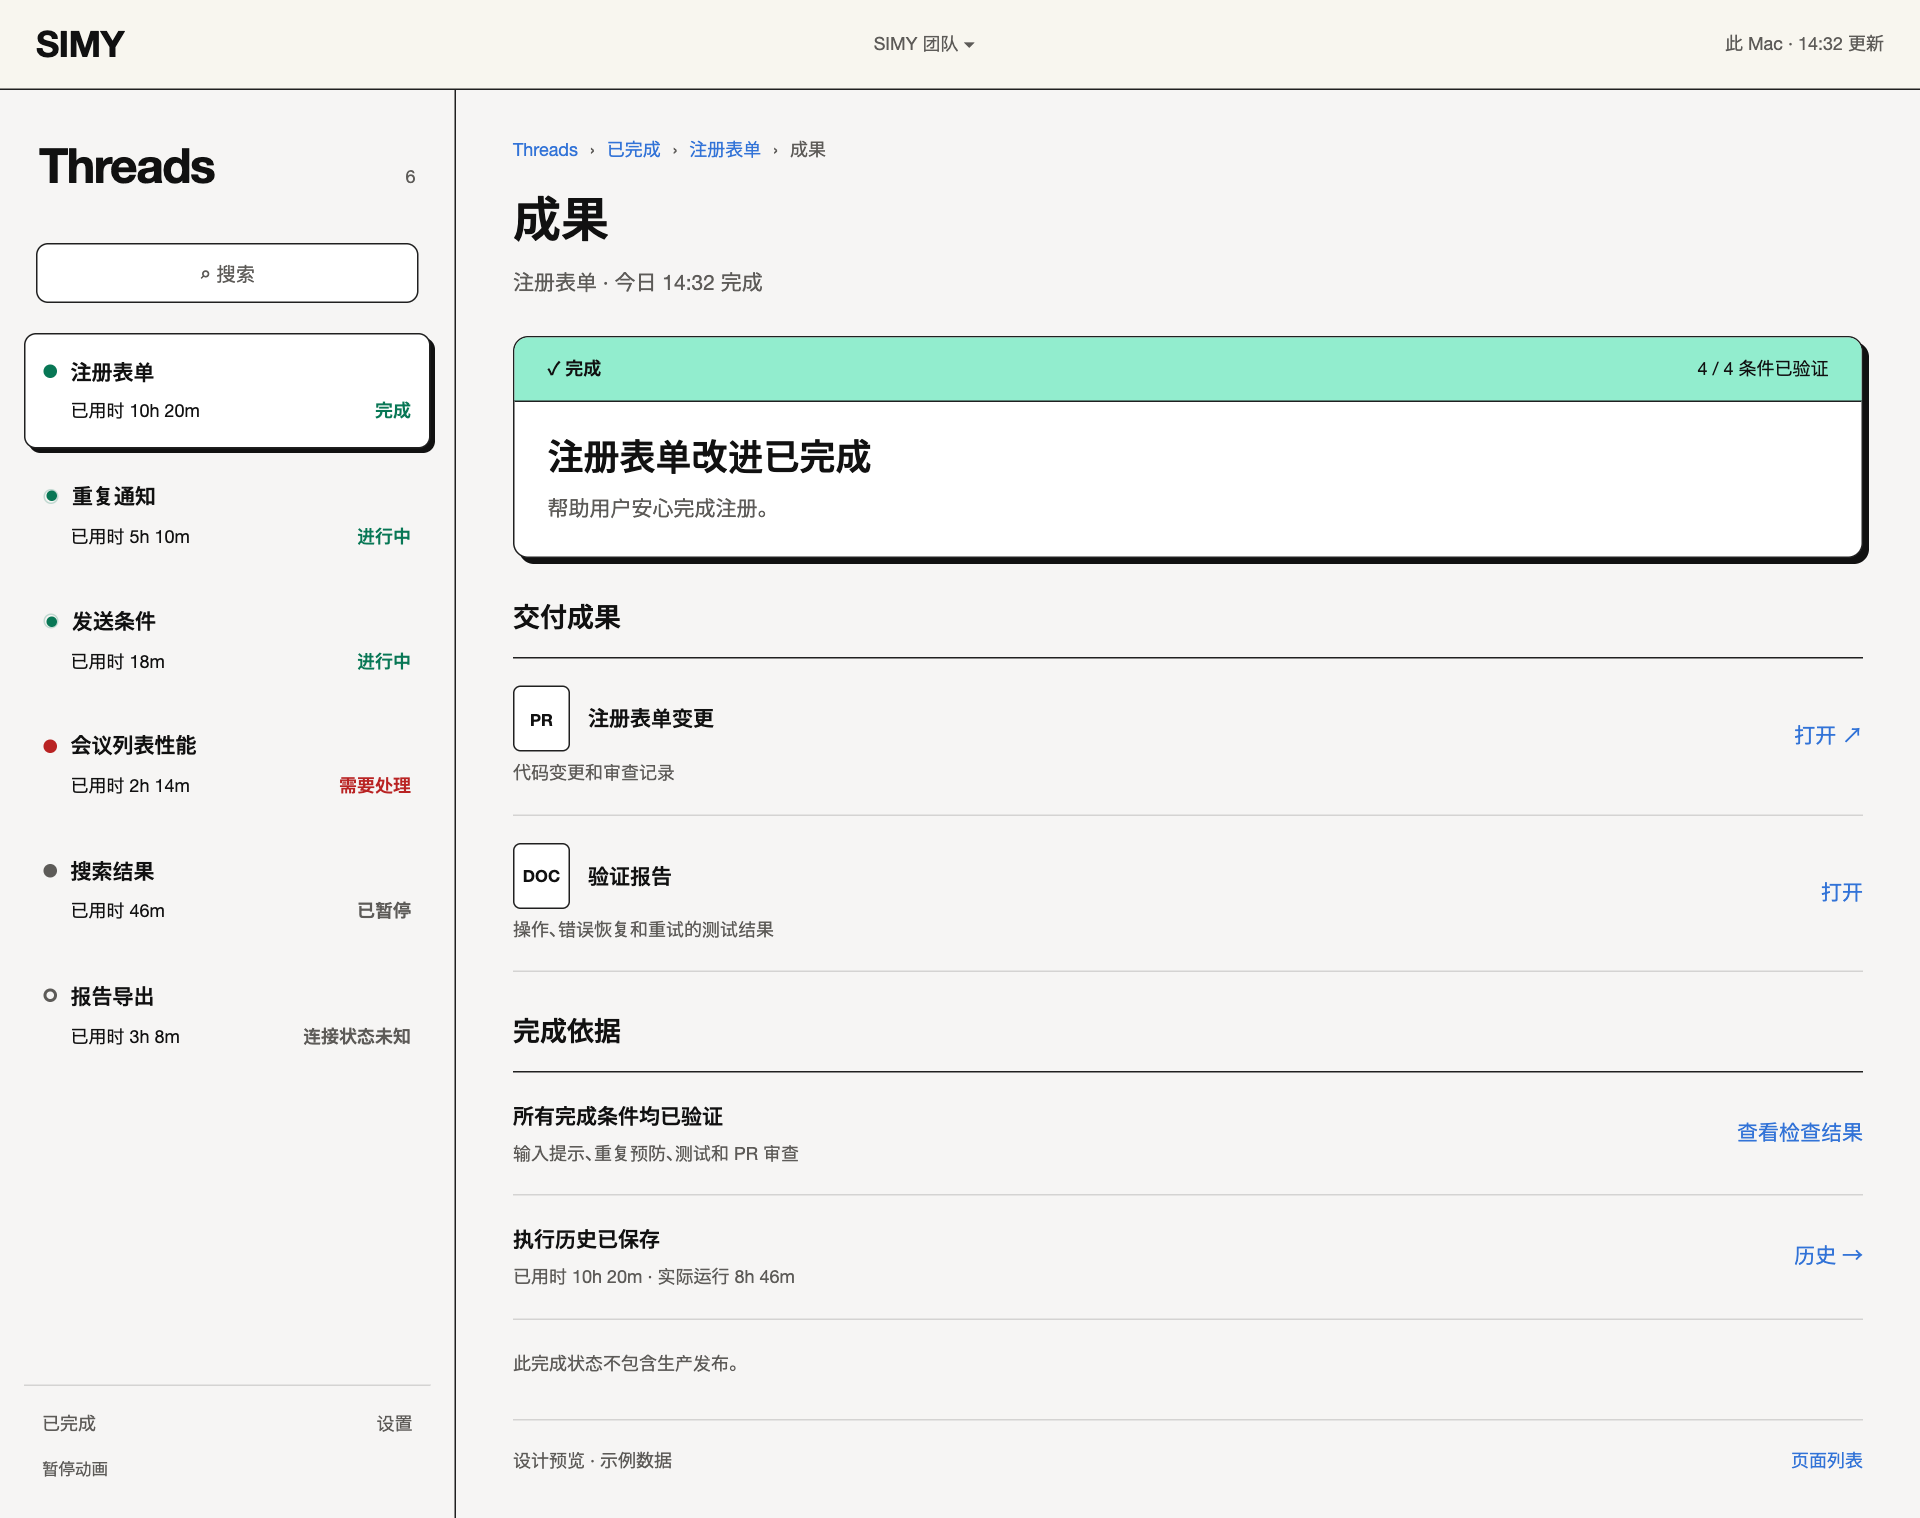Switch to 已完成 in sidebar footer

pyautogui.click(x=69, y=1423)
